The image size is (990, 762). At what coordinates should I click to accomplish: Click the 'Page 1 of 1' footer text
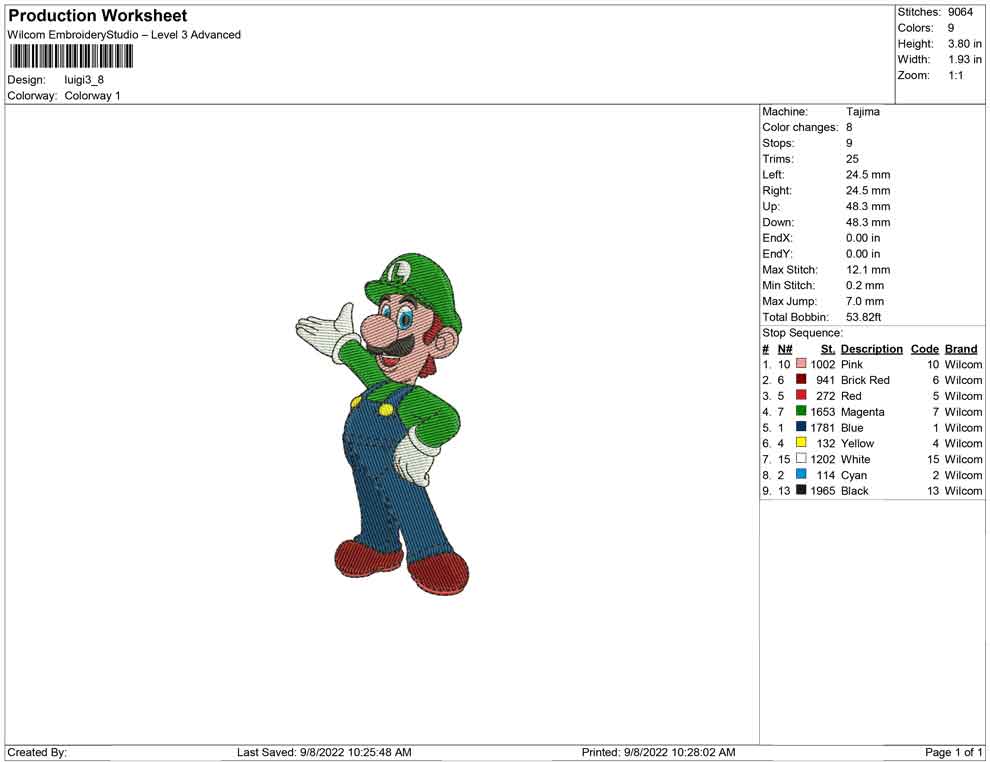coord(953,752)
